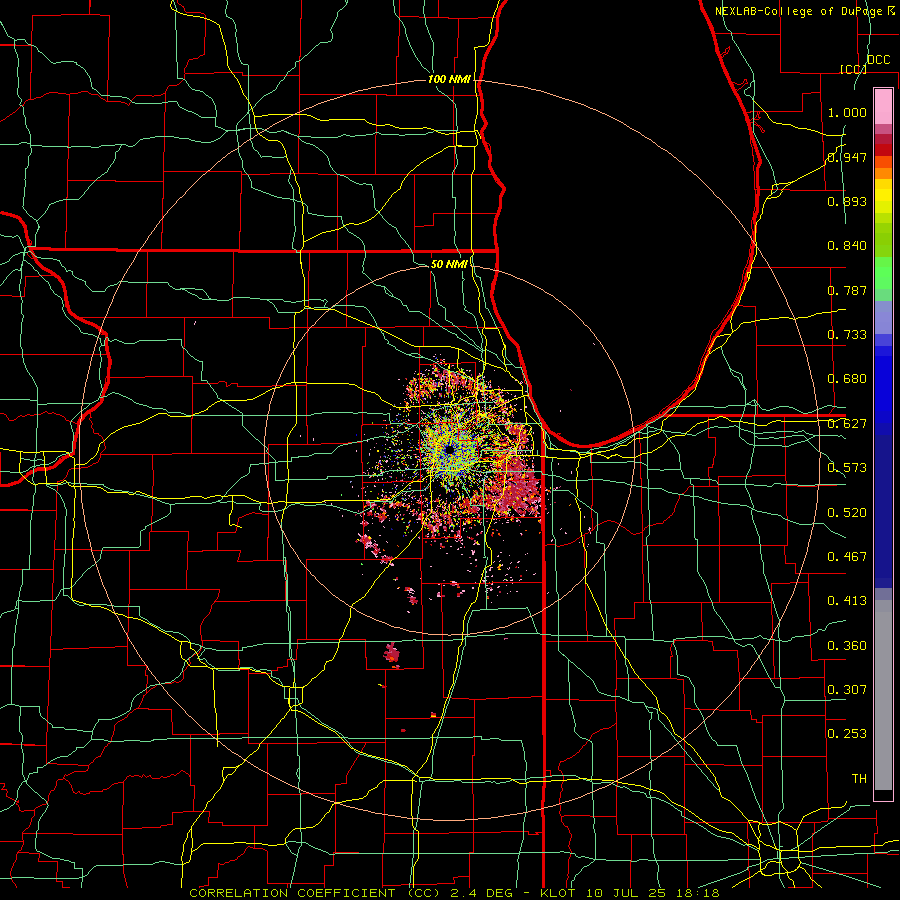Screen dimensions: 900x900
Task: Click the isolated crimson echo cell south of radar
Action: 392,654
